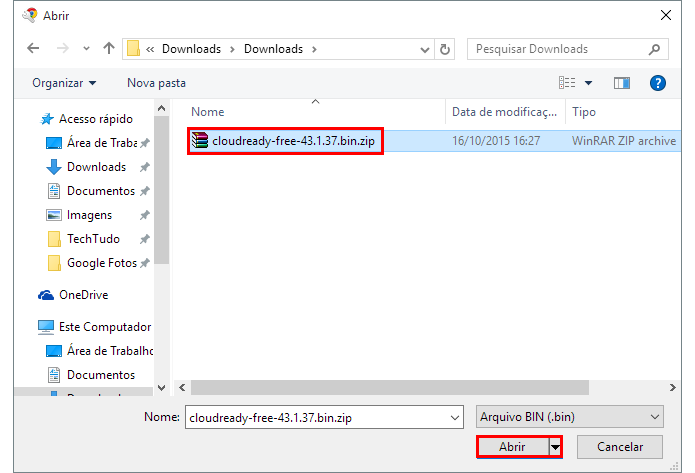Click the folder icon in address bar
Screen dimensions: 695x473
(133, 49)
